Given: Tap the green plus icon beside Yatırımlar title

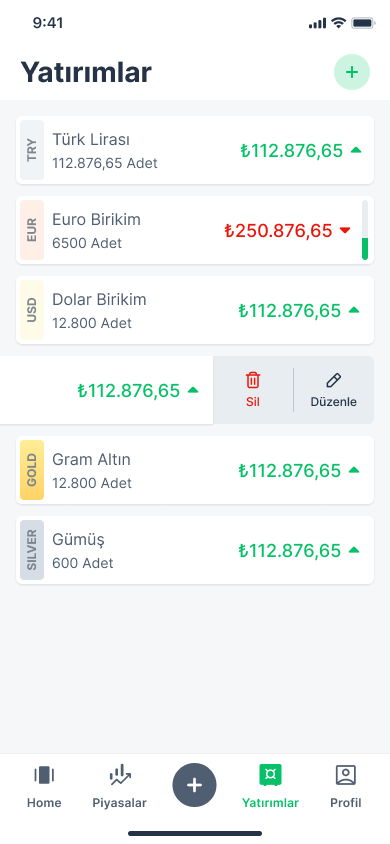Looking at the screenshot, I should (x=352, y=72).
